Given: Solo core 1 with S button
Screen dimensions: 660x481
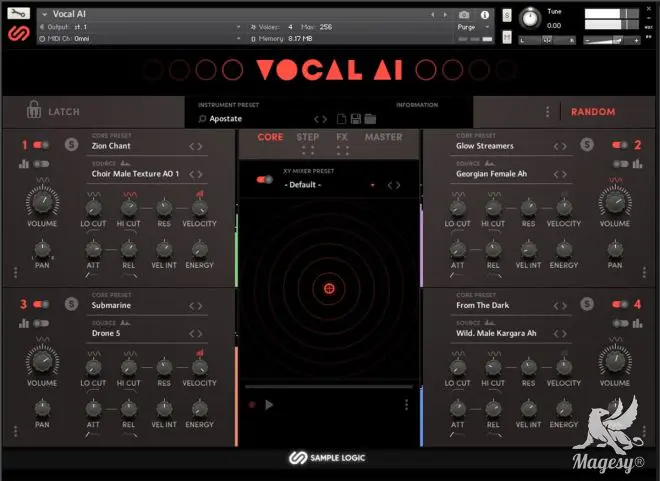Looking at the screenshot, I should coord(72,145).
